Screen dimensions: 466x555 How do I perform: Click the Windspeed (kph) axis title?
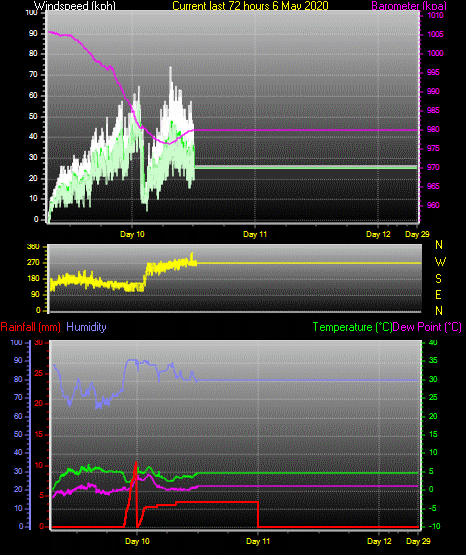pos(75,6)
